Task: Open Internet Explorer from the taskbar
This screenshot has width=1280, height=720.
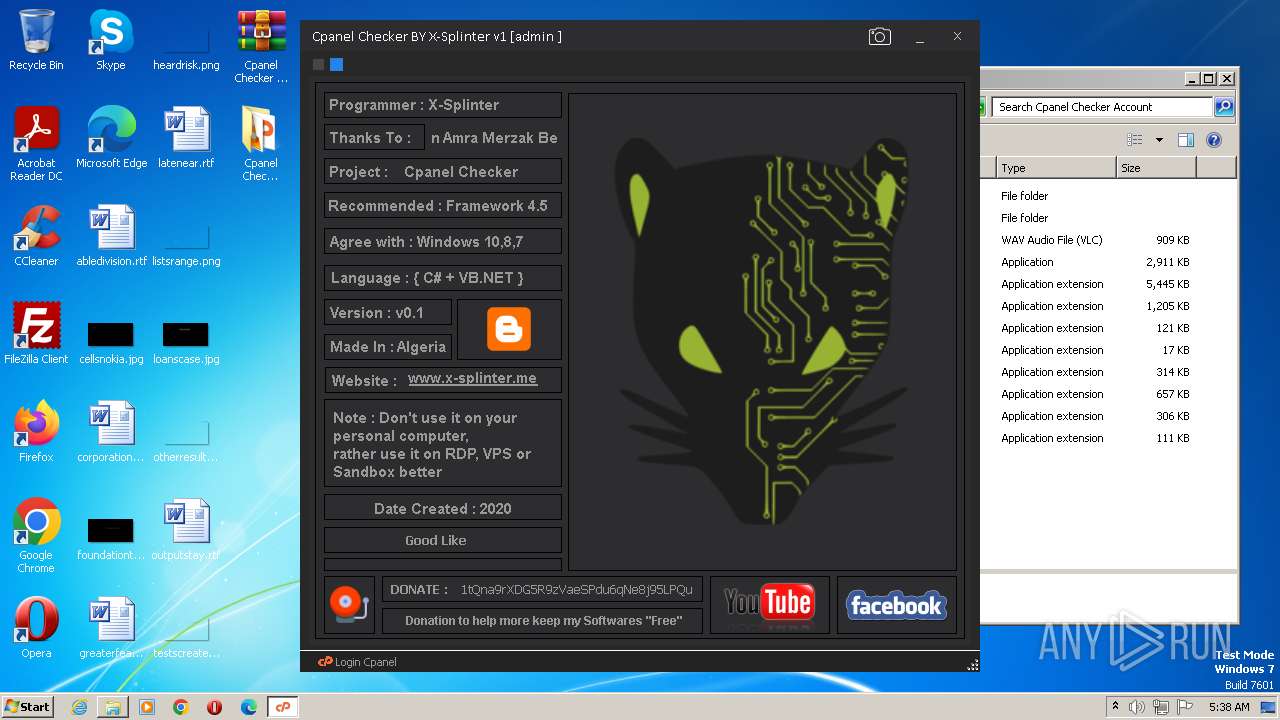Action: click(x=79, y=707)
